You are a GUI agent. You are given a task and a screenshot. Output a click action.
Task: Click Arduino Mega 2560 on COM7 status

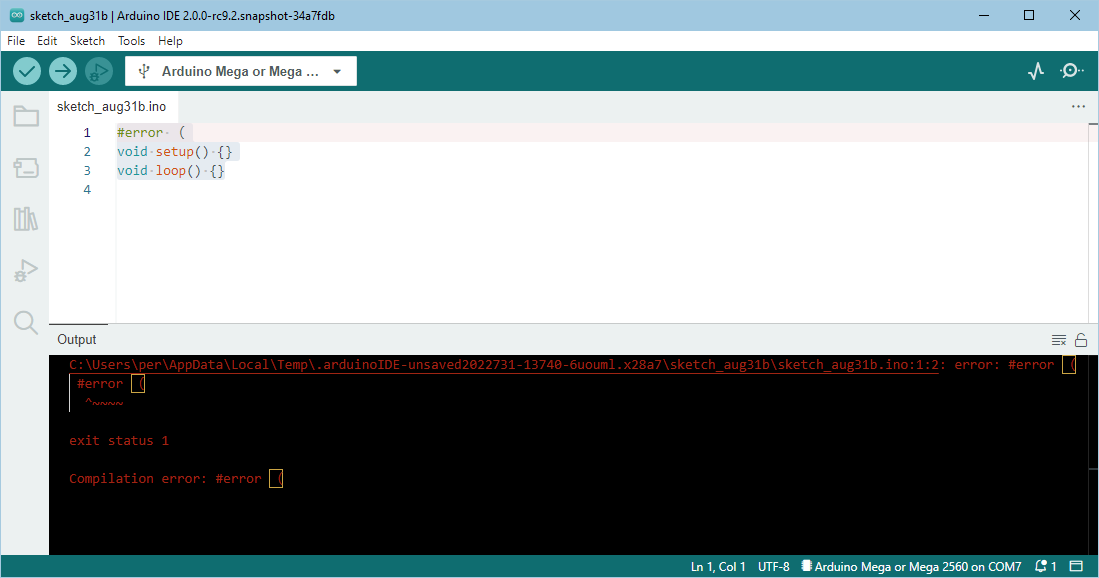pos(911,567)
